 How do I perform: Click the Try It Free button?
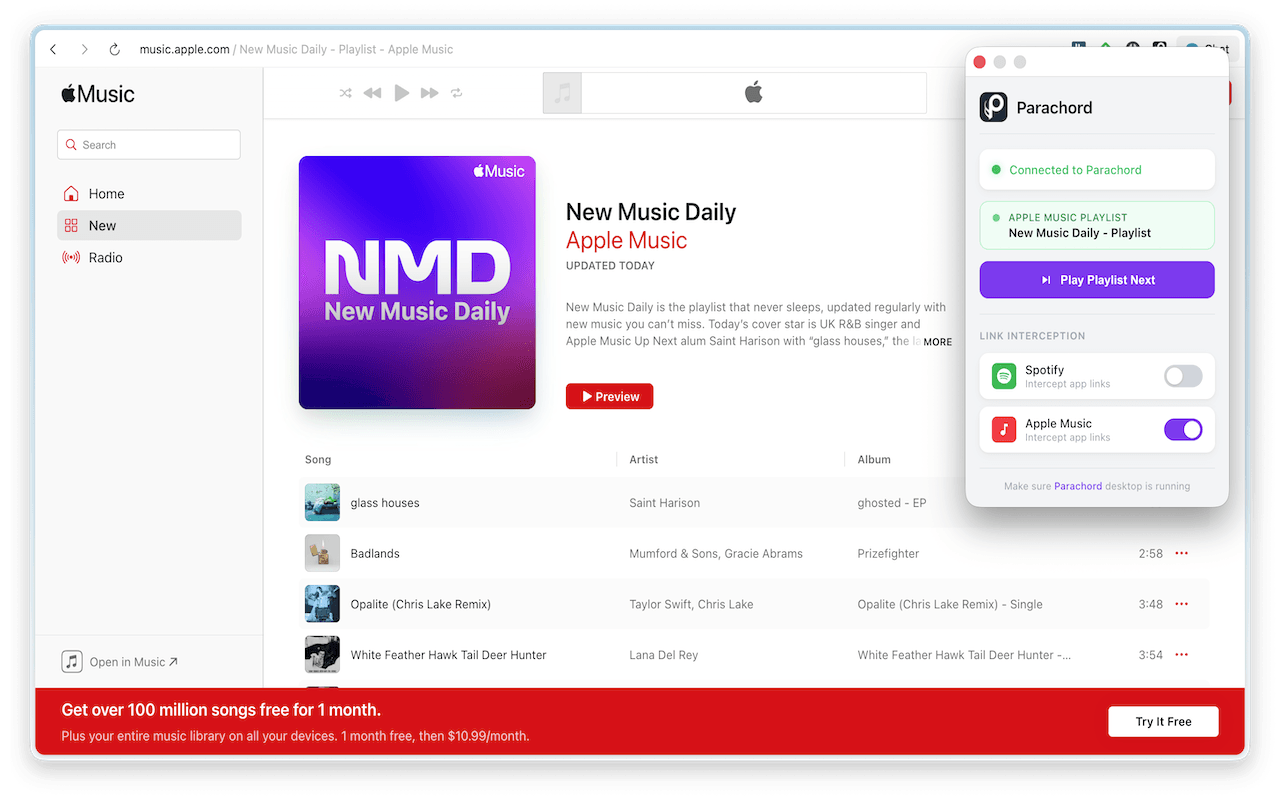coord(1163,721)
